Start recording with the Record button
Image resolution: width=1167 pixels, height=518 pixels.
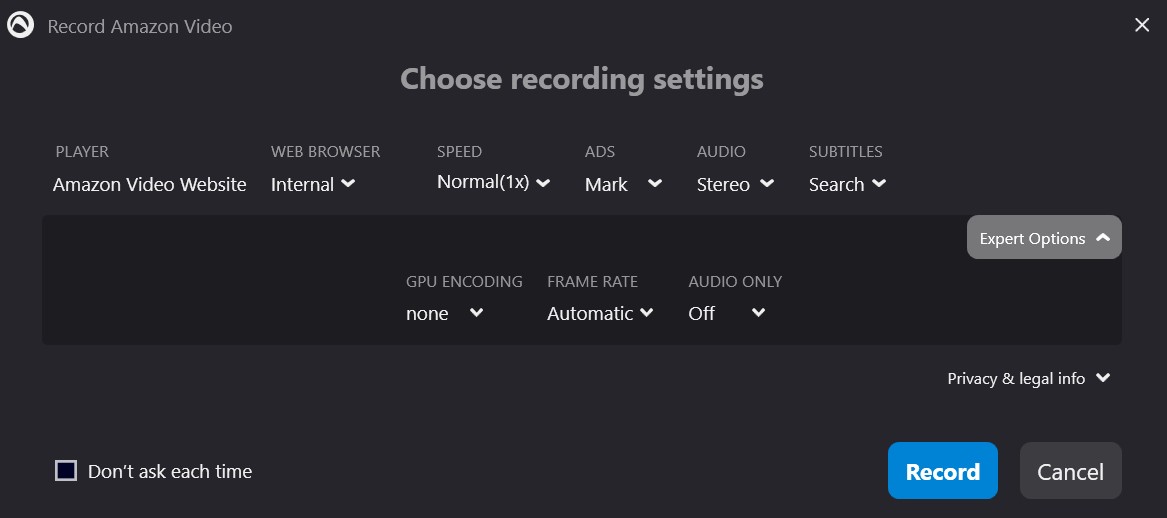pos(942,470)
